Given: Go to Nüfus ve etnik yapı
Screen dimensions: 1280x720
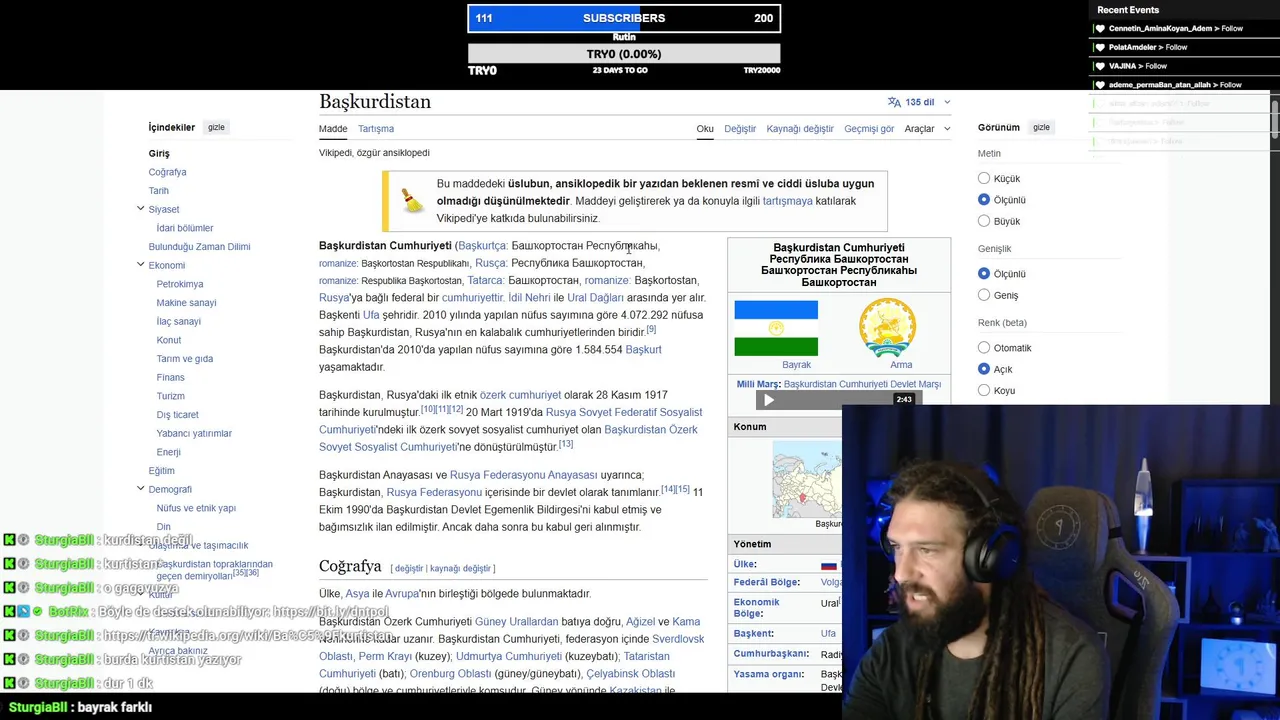Looking at the screenshot, I should 196,508.
